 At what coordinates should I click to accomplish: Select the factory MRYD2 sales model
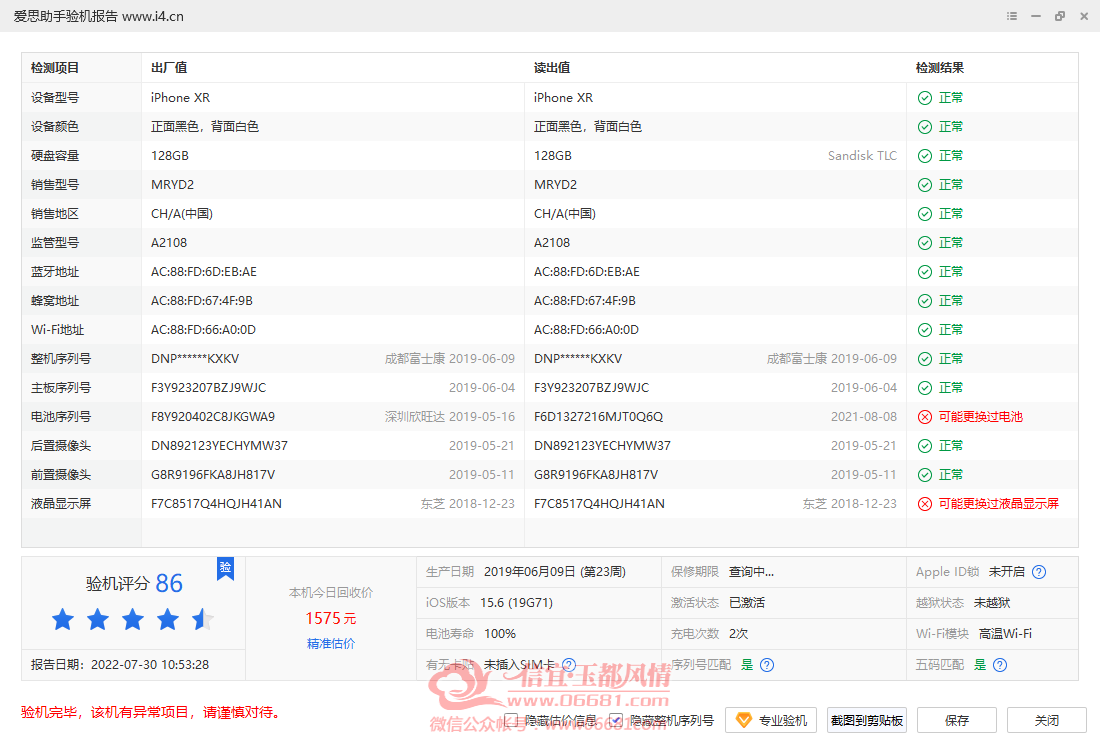[x=172, y=185]
